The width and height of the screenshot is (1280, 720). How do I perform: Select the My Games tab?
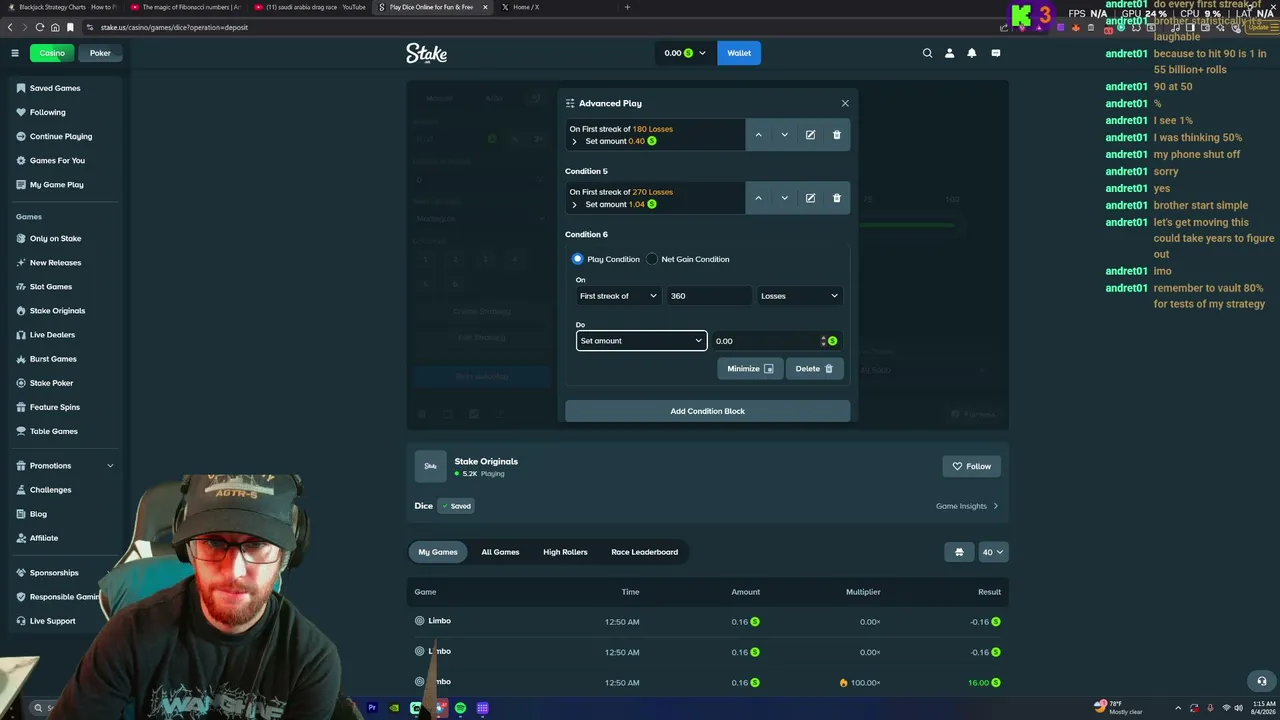438,552
